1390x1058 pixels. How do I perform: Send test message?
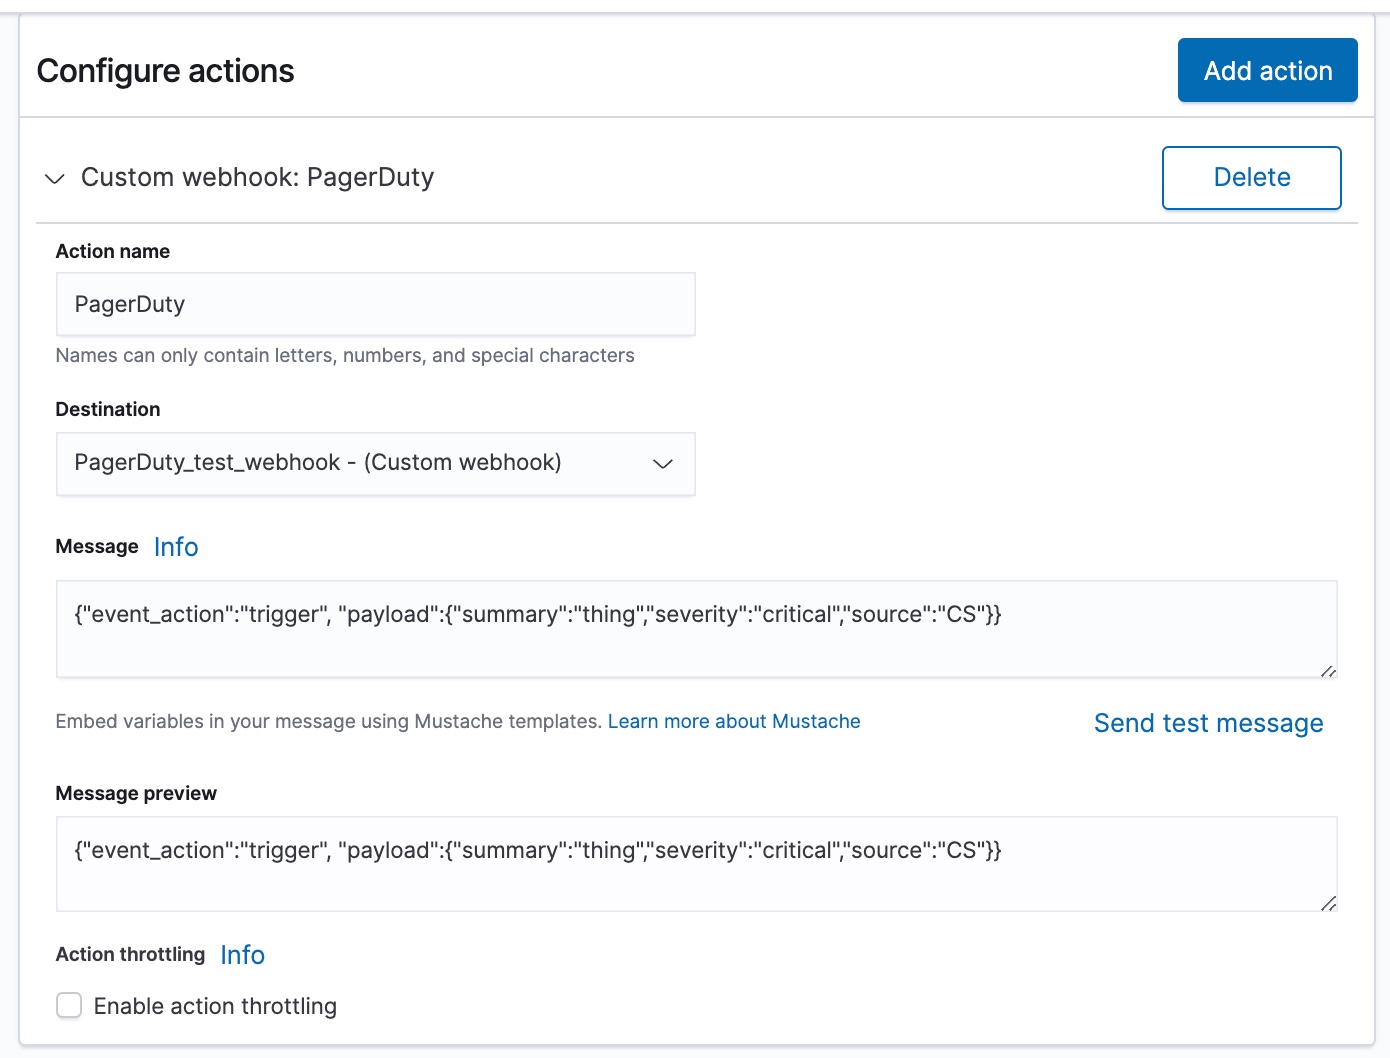click(x=1208, y=723)
